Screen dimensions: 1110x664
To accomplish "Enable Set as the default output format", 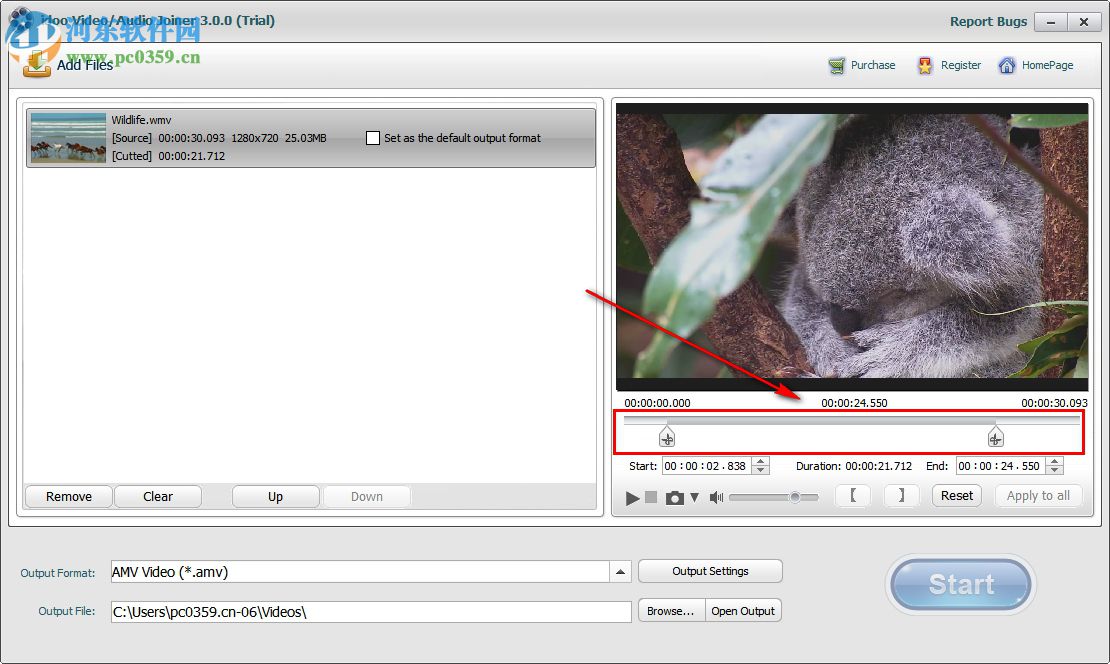I will [373, 138].
